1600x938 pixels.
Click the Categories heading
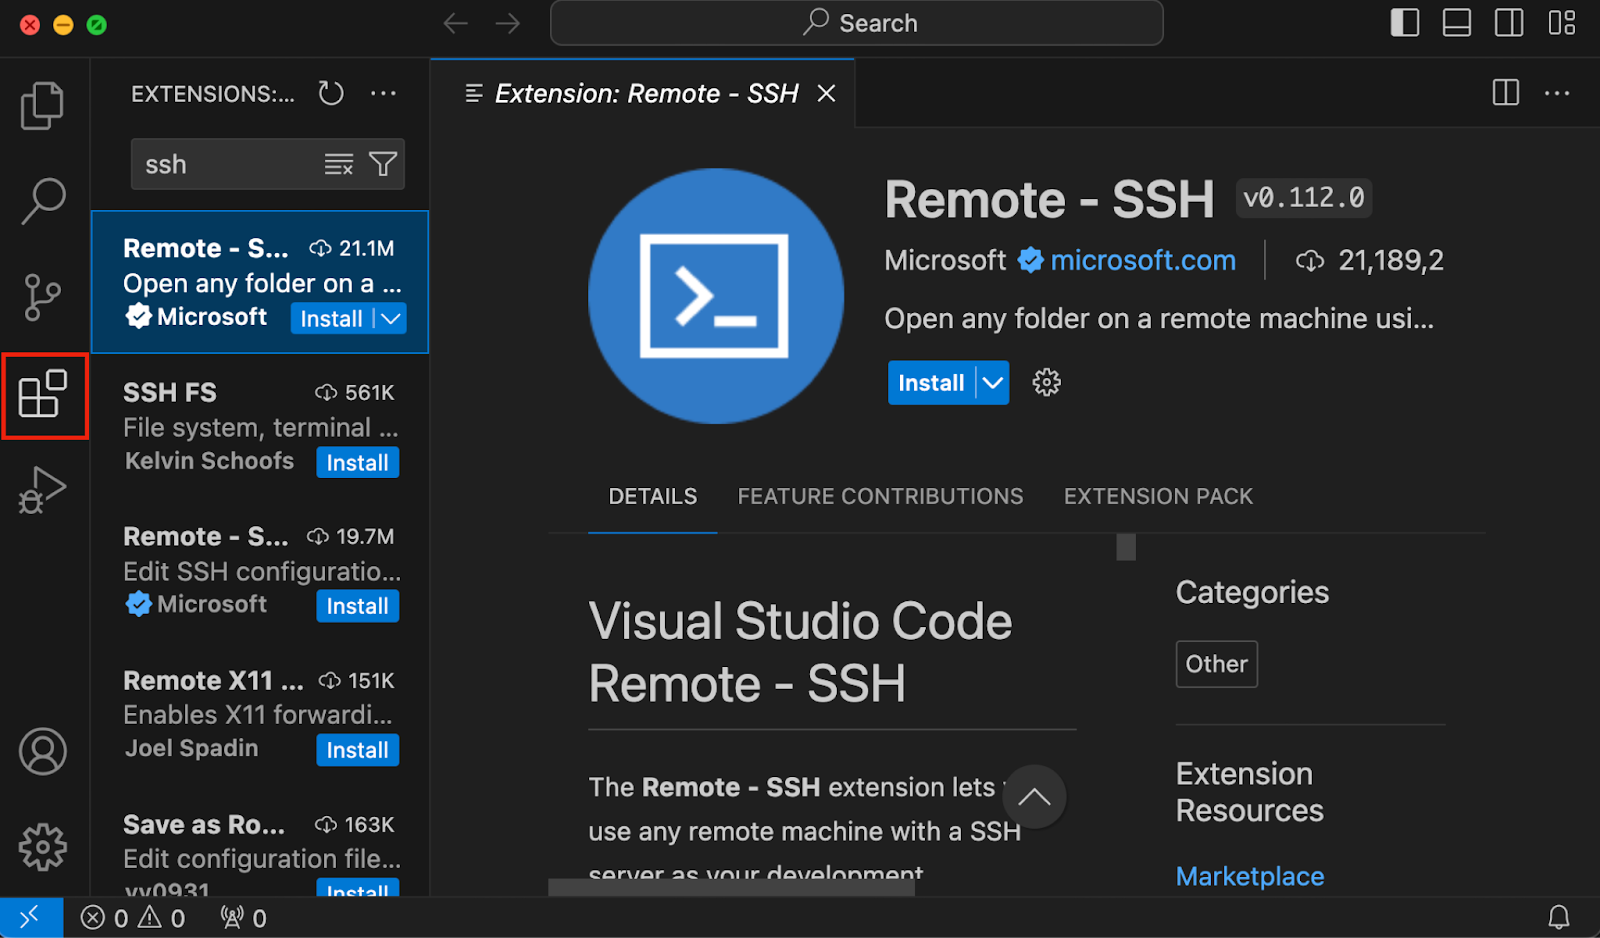pyautogui.click(x=1252, y=592)
